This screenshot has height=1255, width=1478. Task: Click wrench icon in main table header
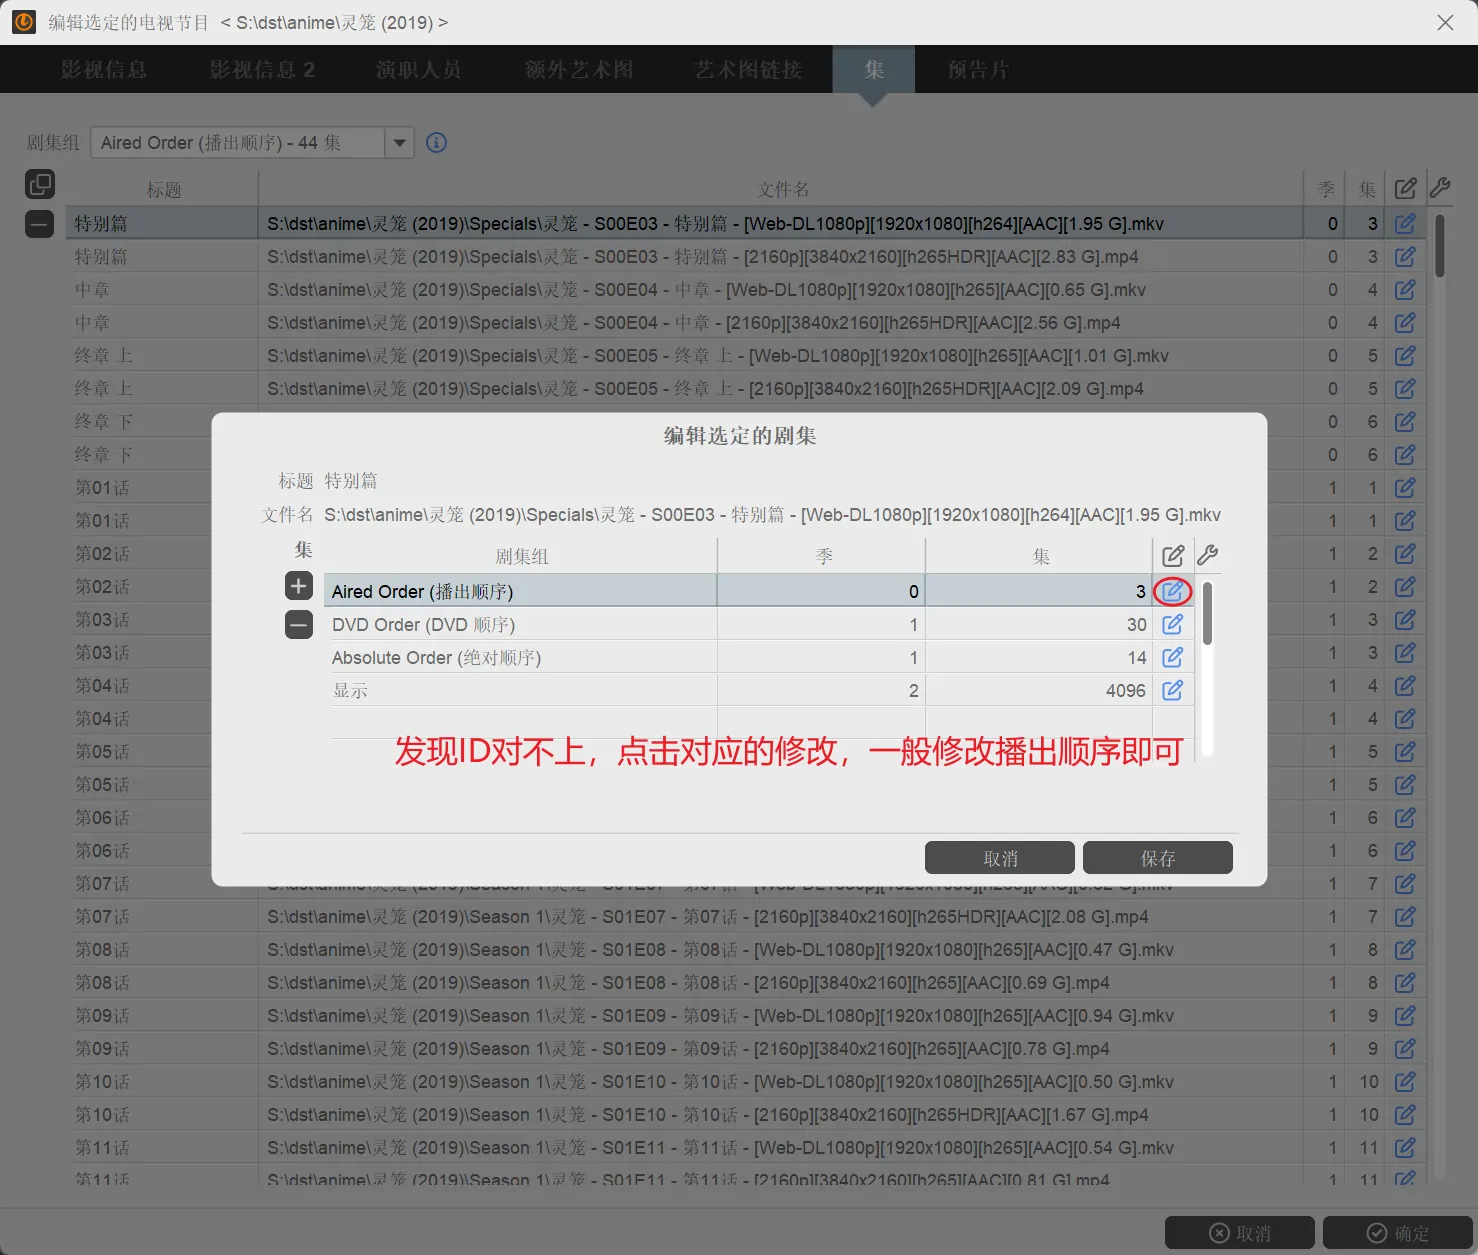(1440, 187)
